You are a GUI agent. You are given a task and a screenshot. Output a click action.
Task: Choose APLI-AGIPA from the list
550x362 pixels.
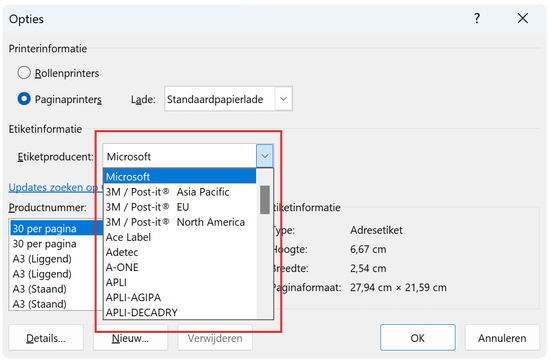(180, 297)
